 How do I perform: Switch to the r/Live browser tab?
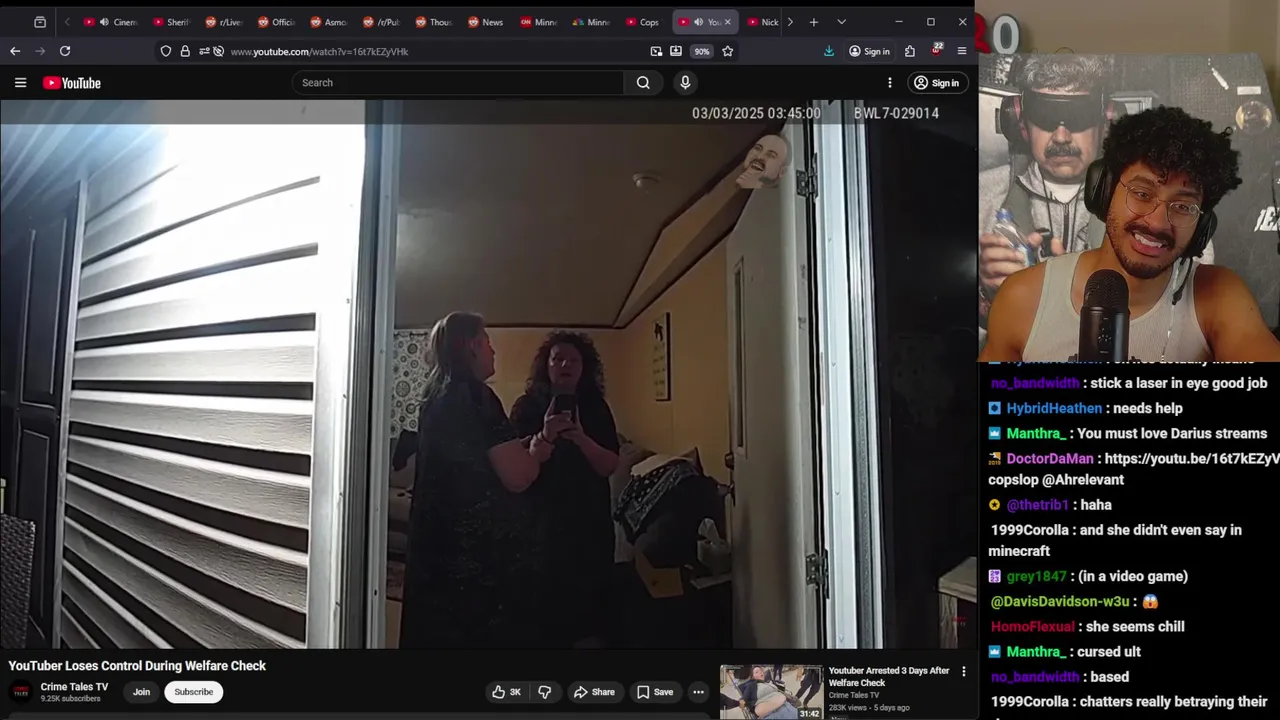pyautogui.click(x=223, y=22)
